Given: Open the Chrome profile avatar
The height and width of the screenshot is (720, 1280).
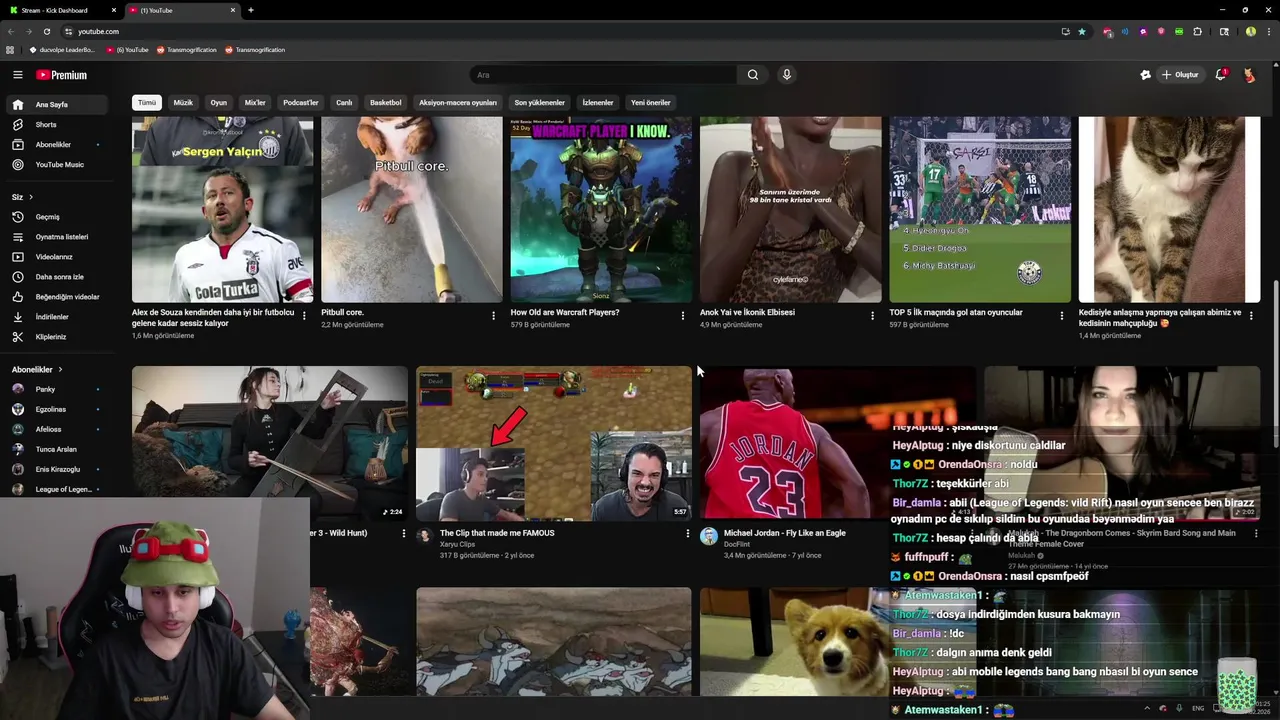Looking at the screenshot, I should pyautogui.click(x=1250, y=31).
